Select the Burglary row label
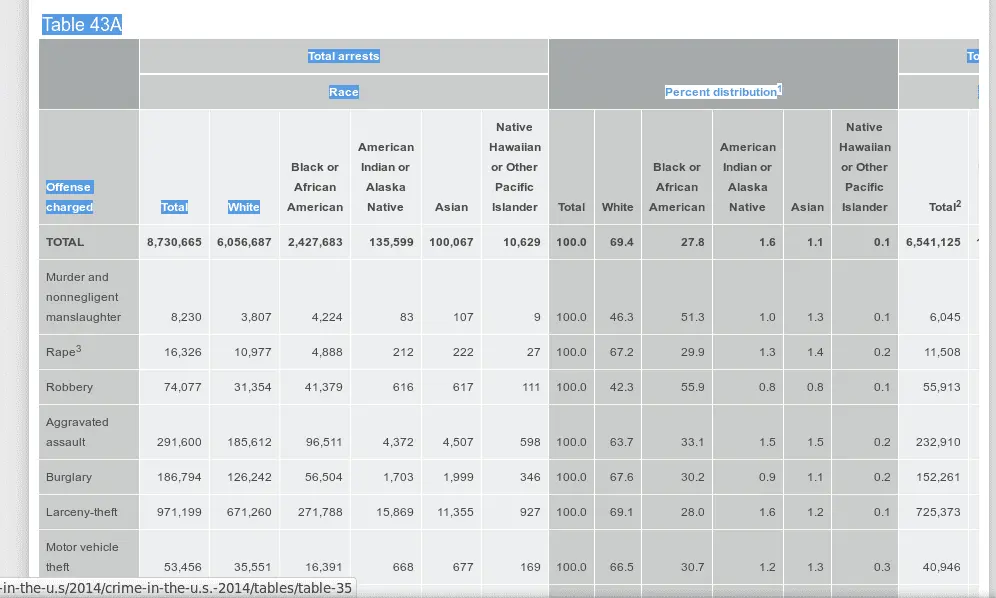Image resolution: width=996 pixels, height=598 pixels. [69, 477]
